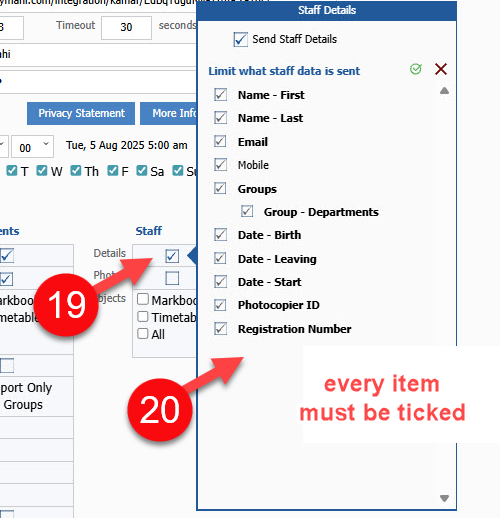The height and width of the screenshot is (518, 500).
Task: Click the More Info button
Action: 169,113
